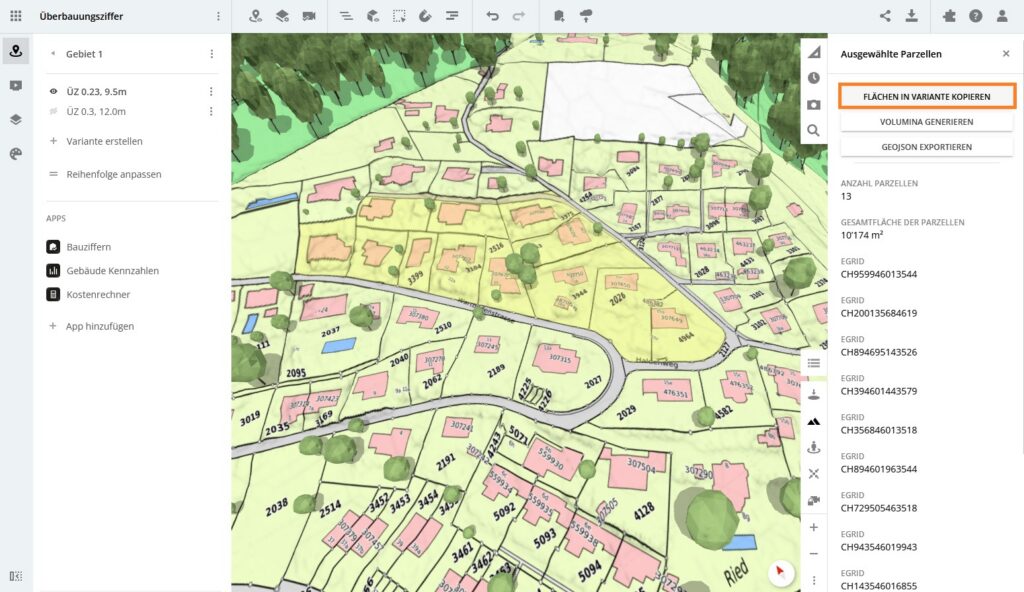The width and height of the screenshot is (1024, 592).
Task: Open the Bauziffern app
Action: coord(88,246)
